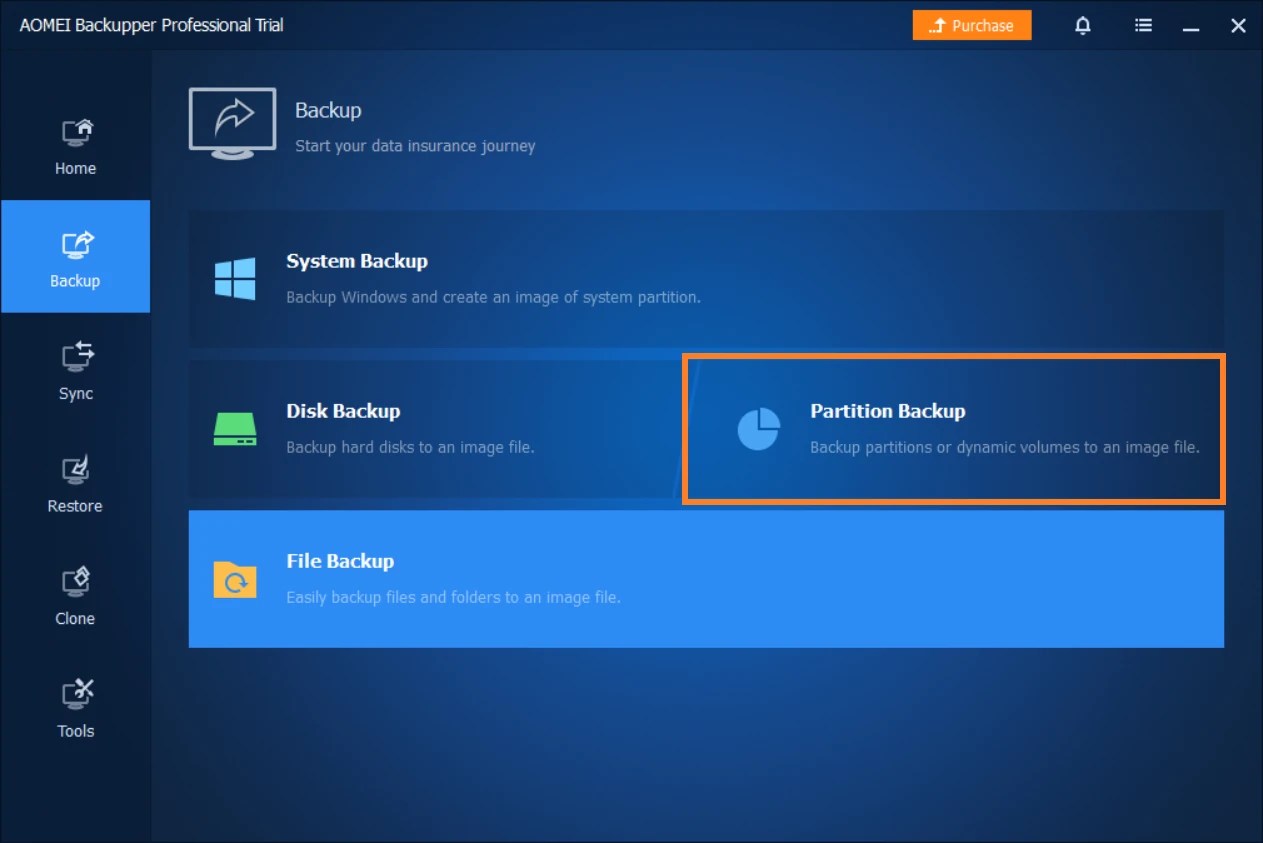This screenshot has height=843, width=1263.
Task: Select the Clone icon in the sidebar
Action: tap(75, 581)
